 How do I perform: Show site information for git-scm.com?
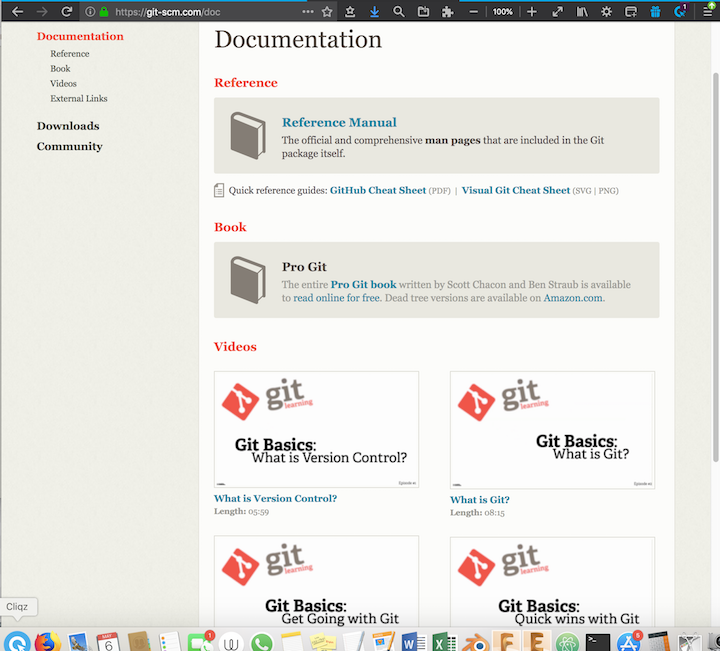click(x=90, y=11)
